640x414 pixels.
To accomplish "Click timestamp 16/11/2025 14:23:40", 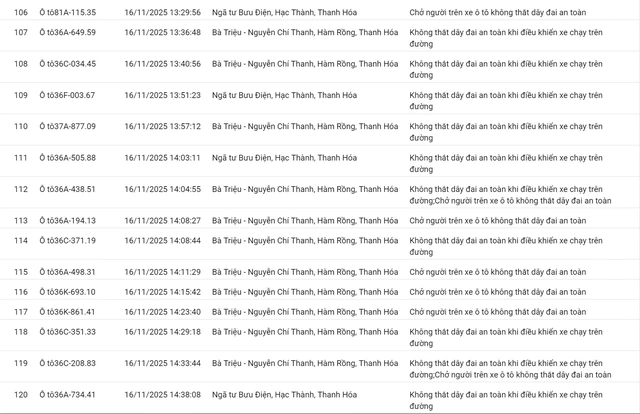I will [x=163, y=312].
